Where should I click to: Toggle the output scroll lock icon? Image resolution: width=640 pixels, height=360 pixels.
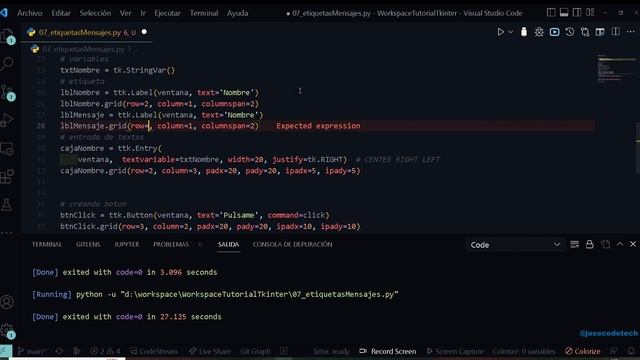click(589, 244)
